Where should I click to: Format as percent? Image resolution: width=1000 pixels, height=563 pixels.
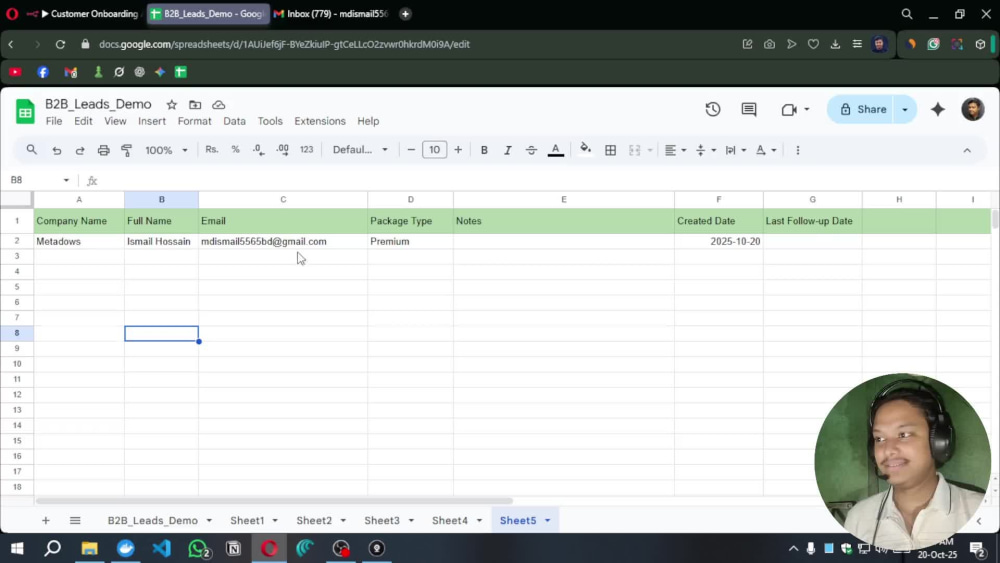click(235, 150)
